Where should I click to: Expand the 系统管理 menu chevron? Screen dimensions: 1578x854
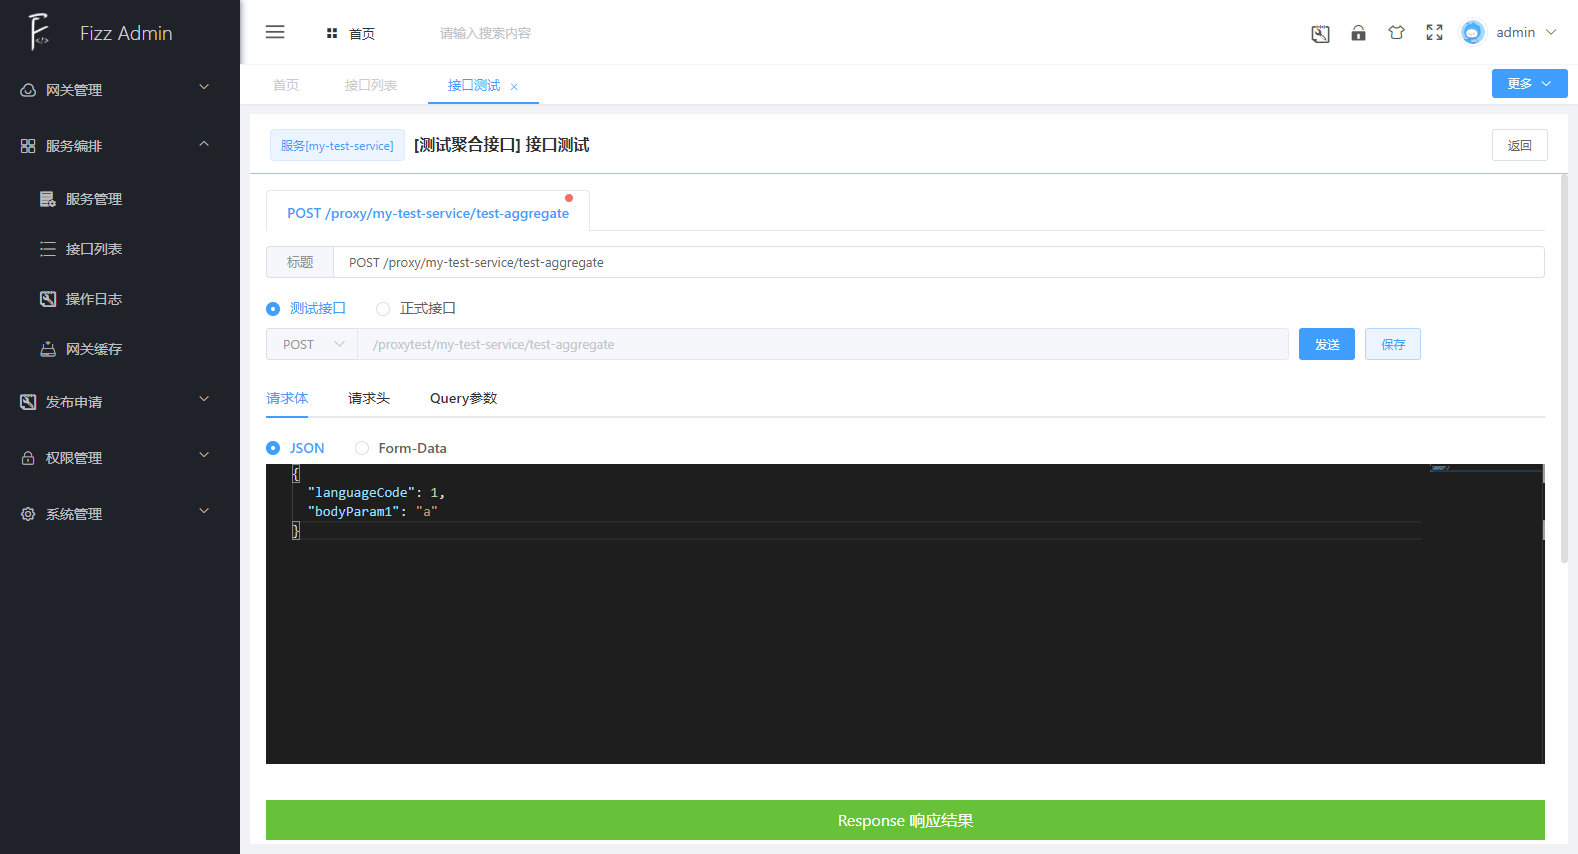click(204, 511)
